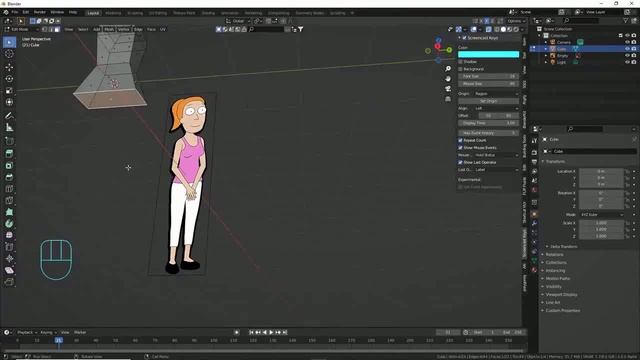Select the Extrude Region tool
The width and height of the screenshot is (640, 360).
9,154
